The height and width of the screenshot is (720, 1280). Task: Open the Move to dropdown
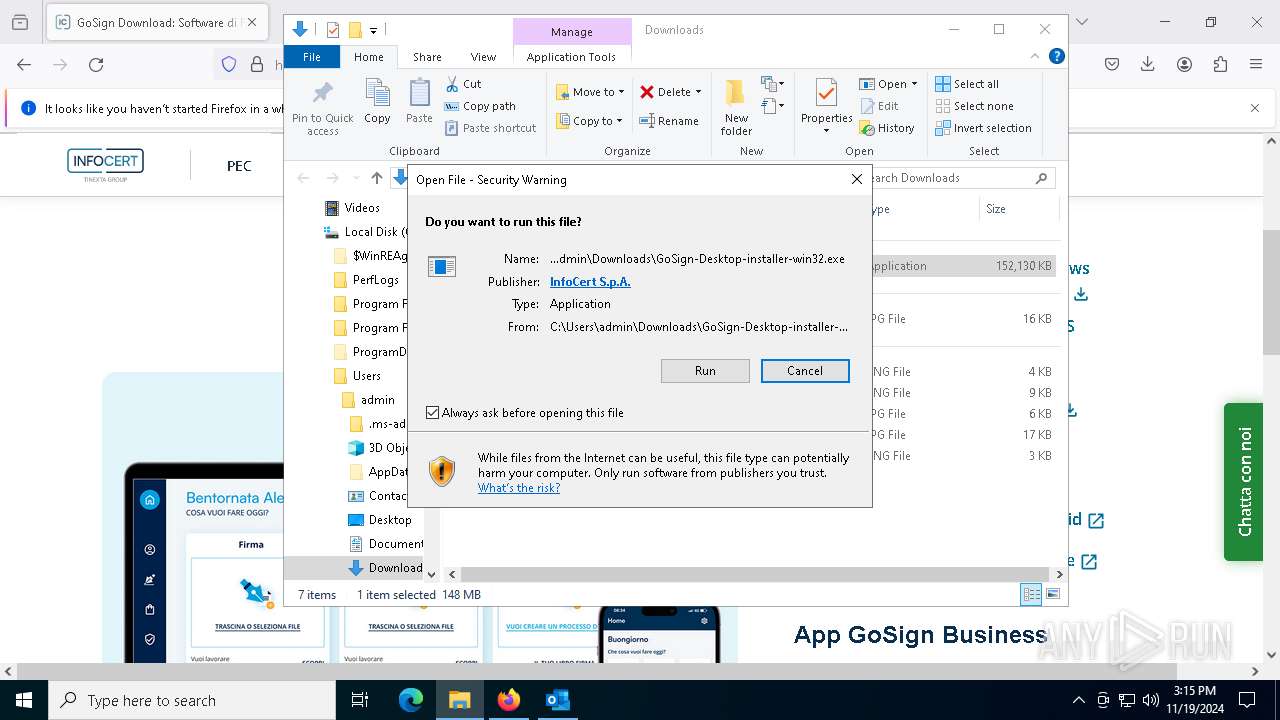point(590,92)
